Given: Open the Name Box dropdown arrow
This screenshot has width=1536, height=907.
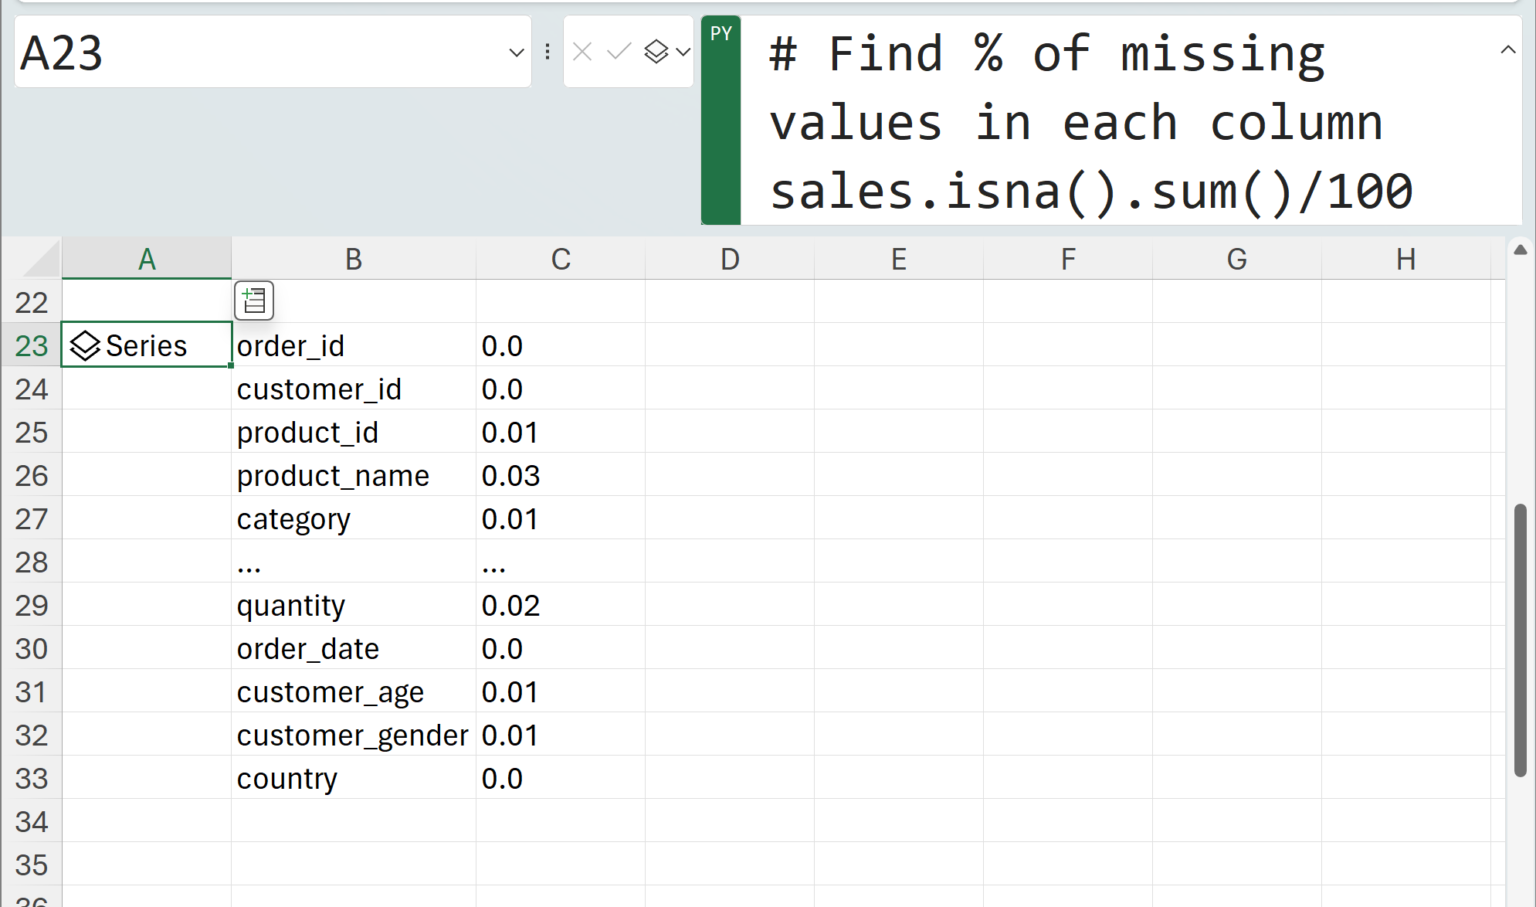Looking at the screenshot, I should pos(516,52).
